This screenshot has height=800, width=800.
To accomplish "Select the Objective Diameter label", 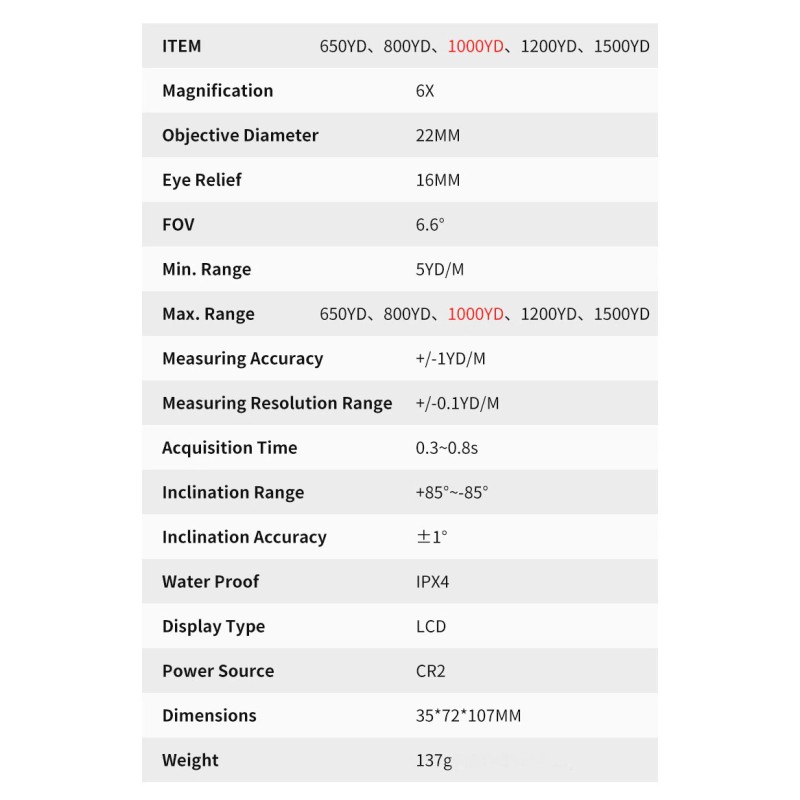I will click(240, 135).
